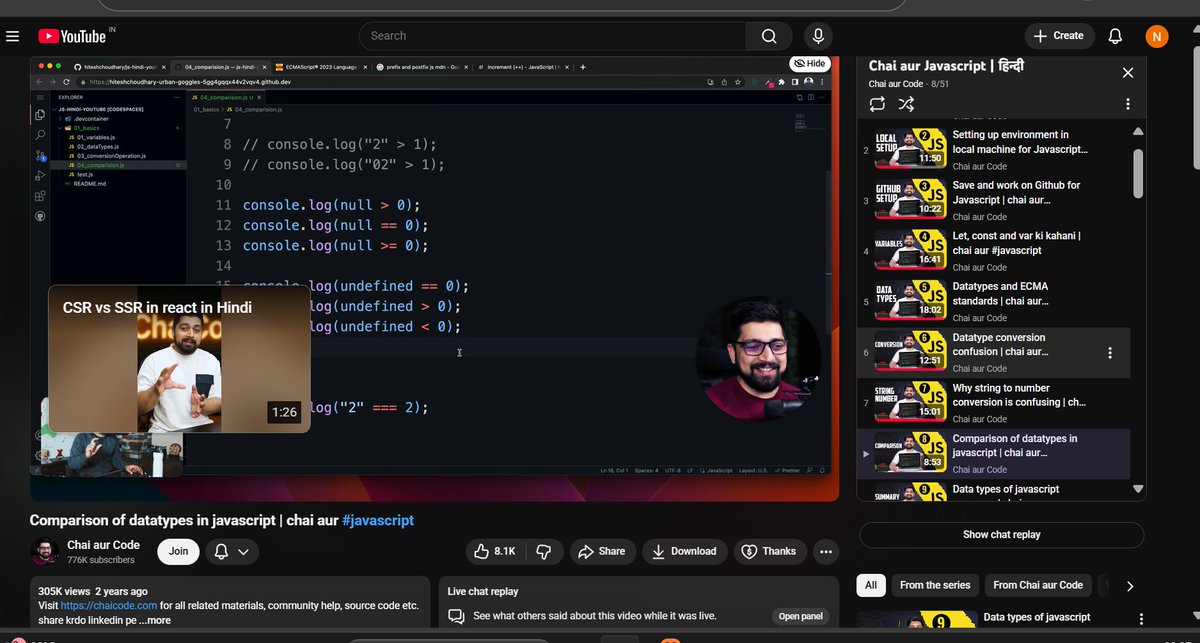The image size is (1200, 643).
Task: Click the live chat replay speech-bubble icon
Action: [456, 616]
